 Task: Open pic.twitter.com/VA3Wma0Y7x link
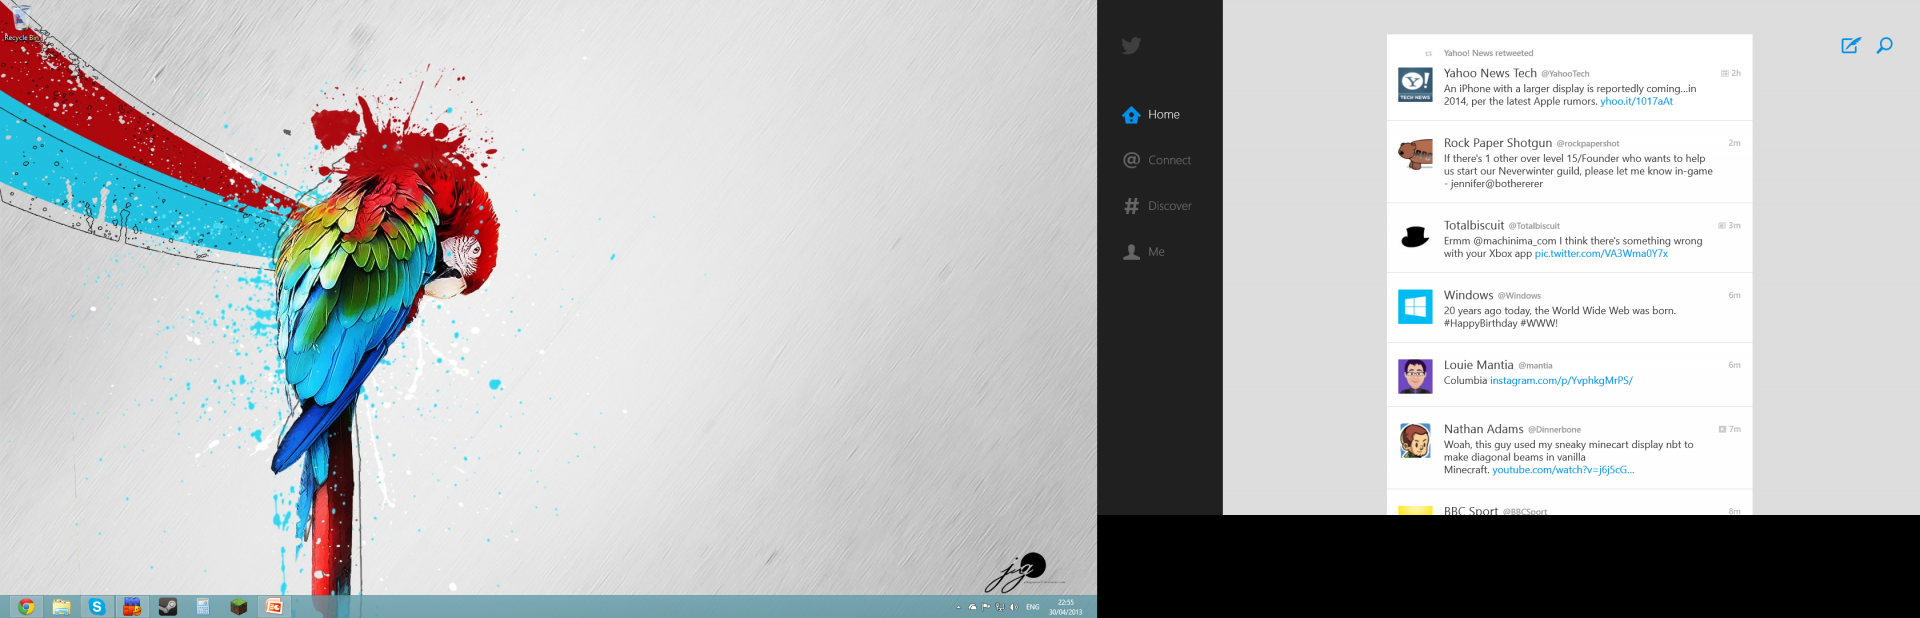pyautogui.click(x=1601, y=254)
